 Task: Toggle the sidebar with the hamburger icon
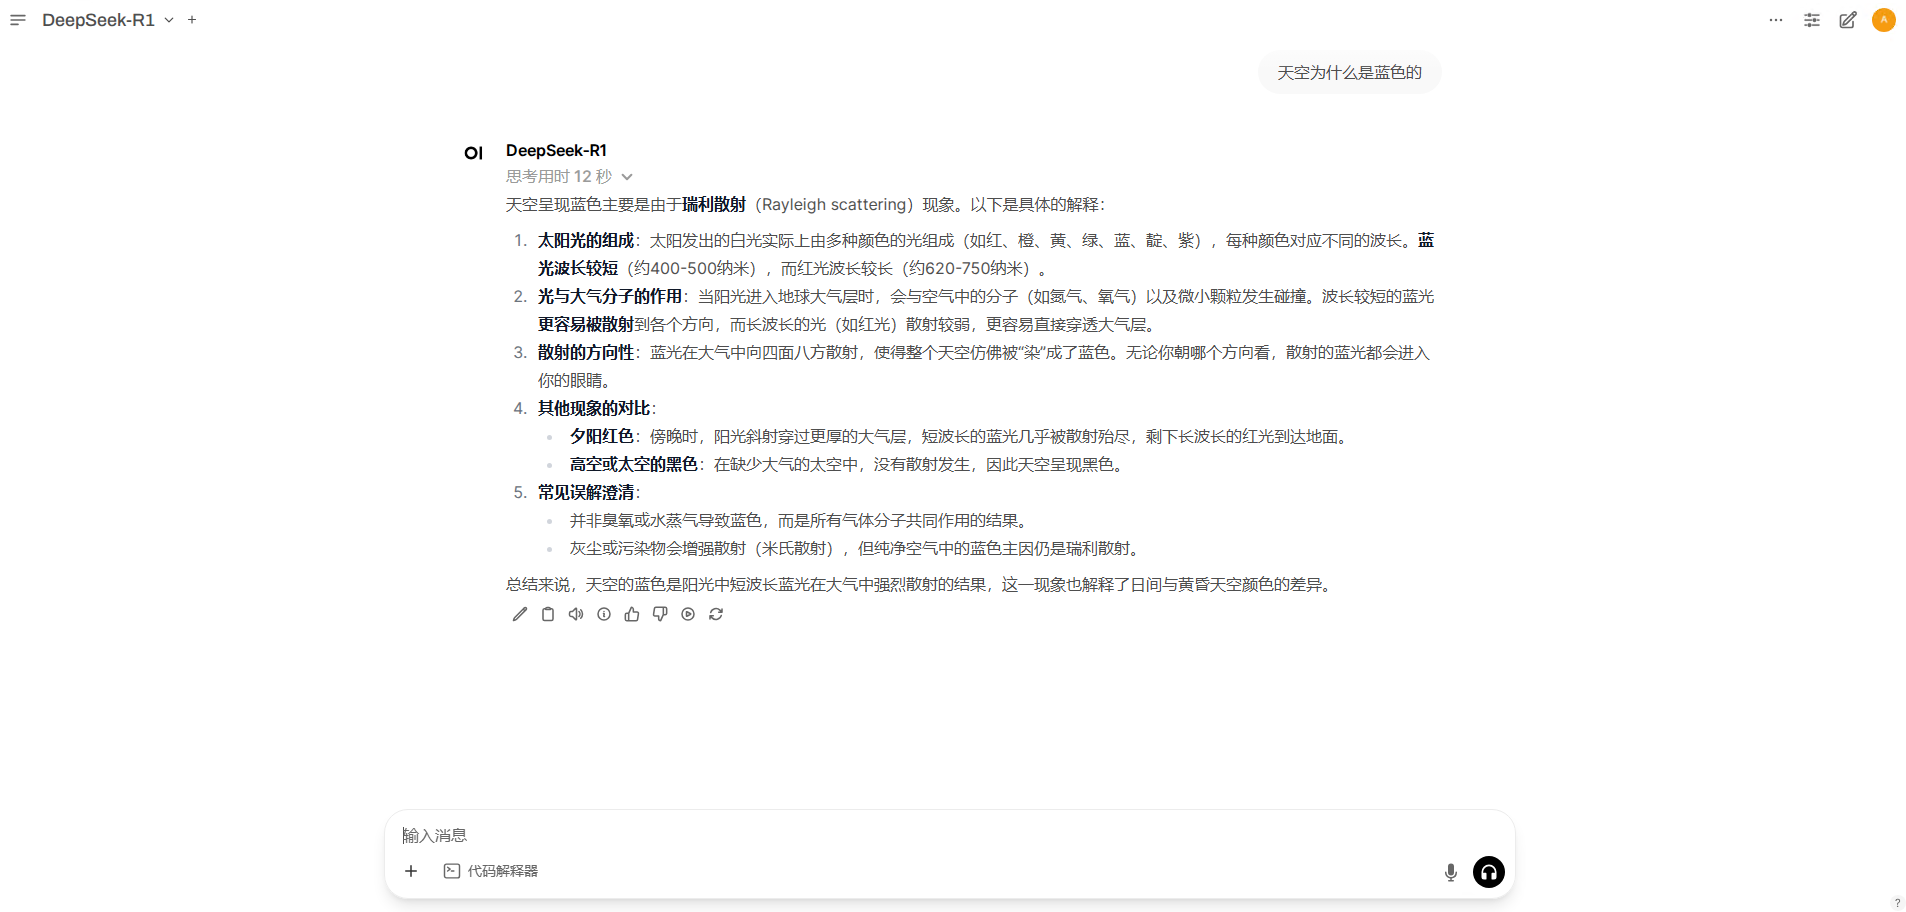click(x=17, y=20)
